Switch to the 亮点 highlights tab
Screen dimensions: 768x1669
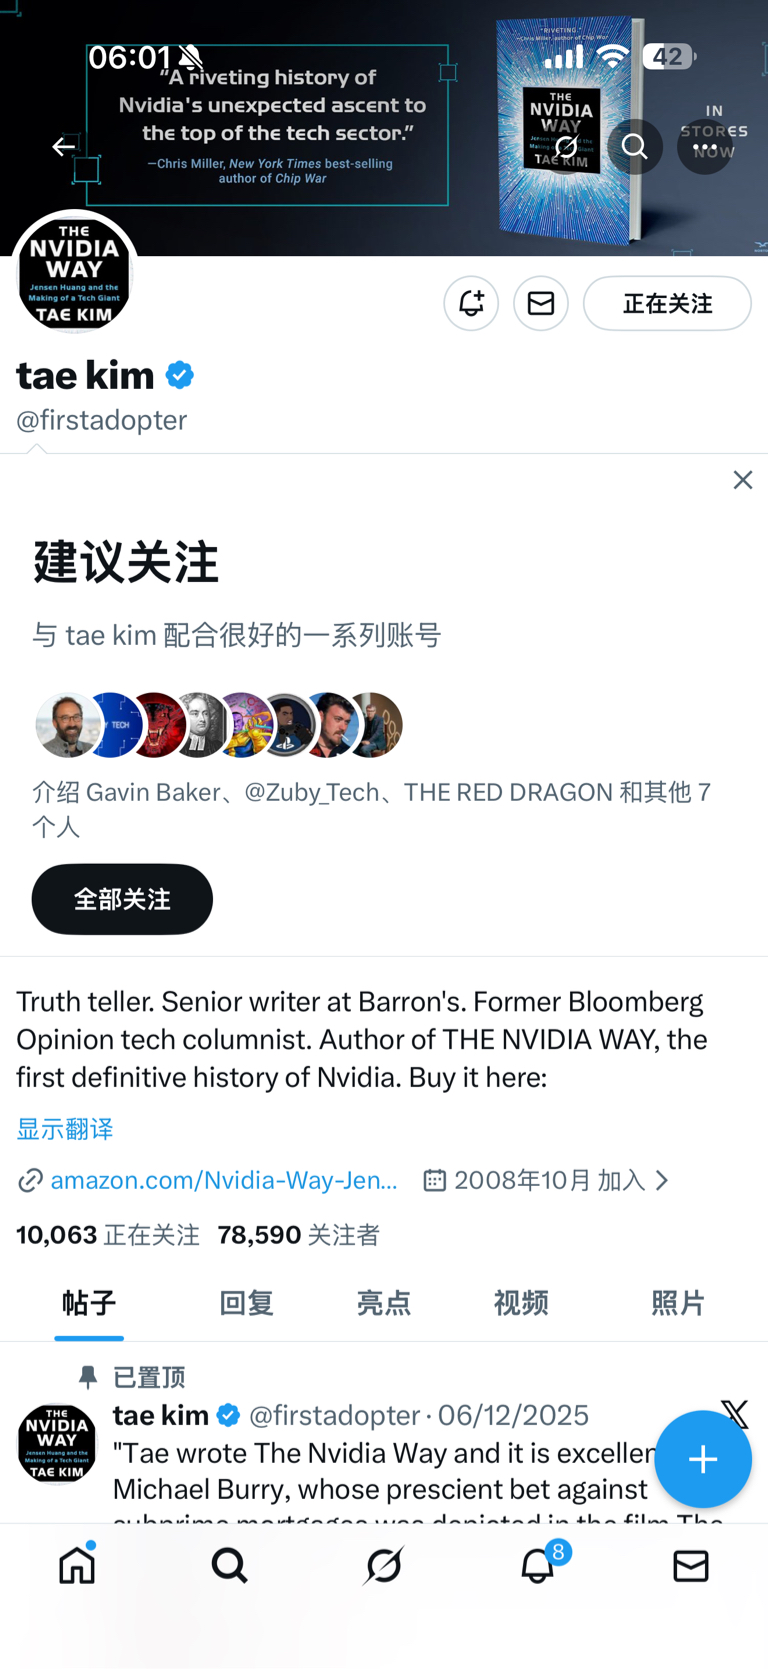pos(384,1303)
